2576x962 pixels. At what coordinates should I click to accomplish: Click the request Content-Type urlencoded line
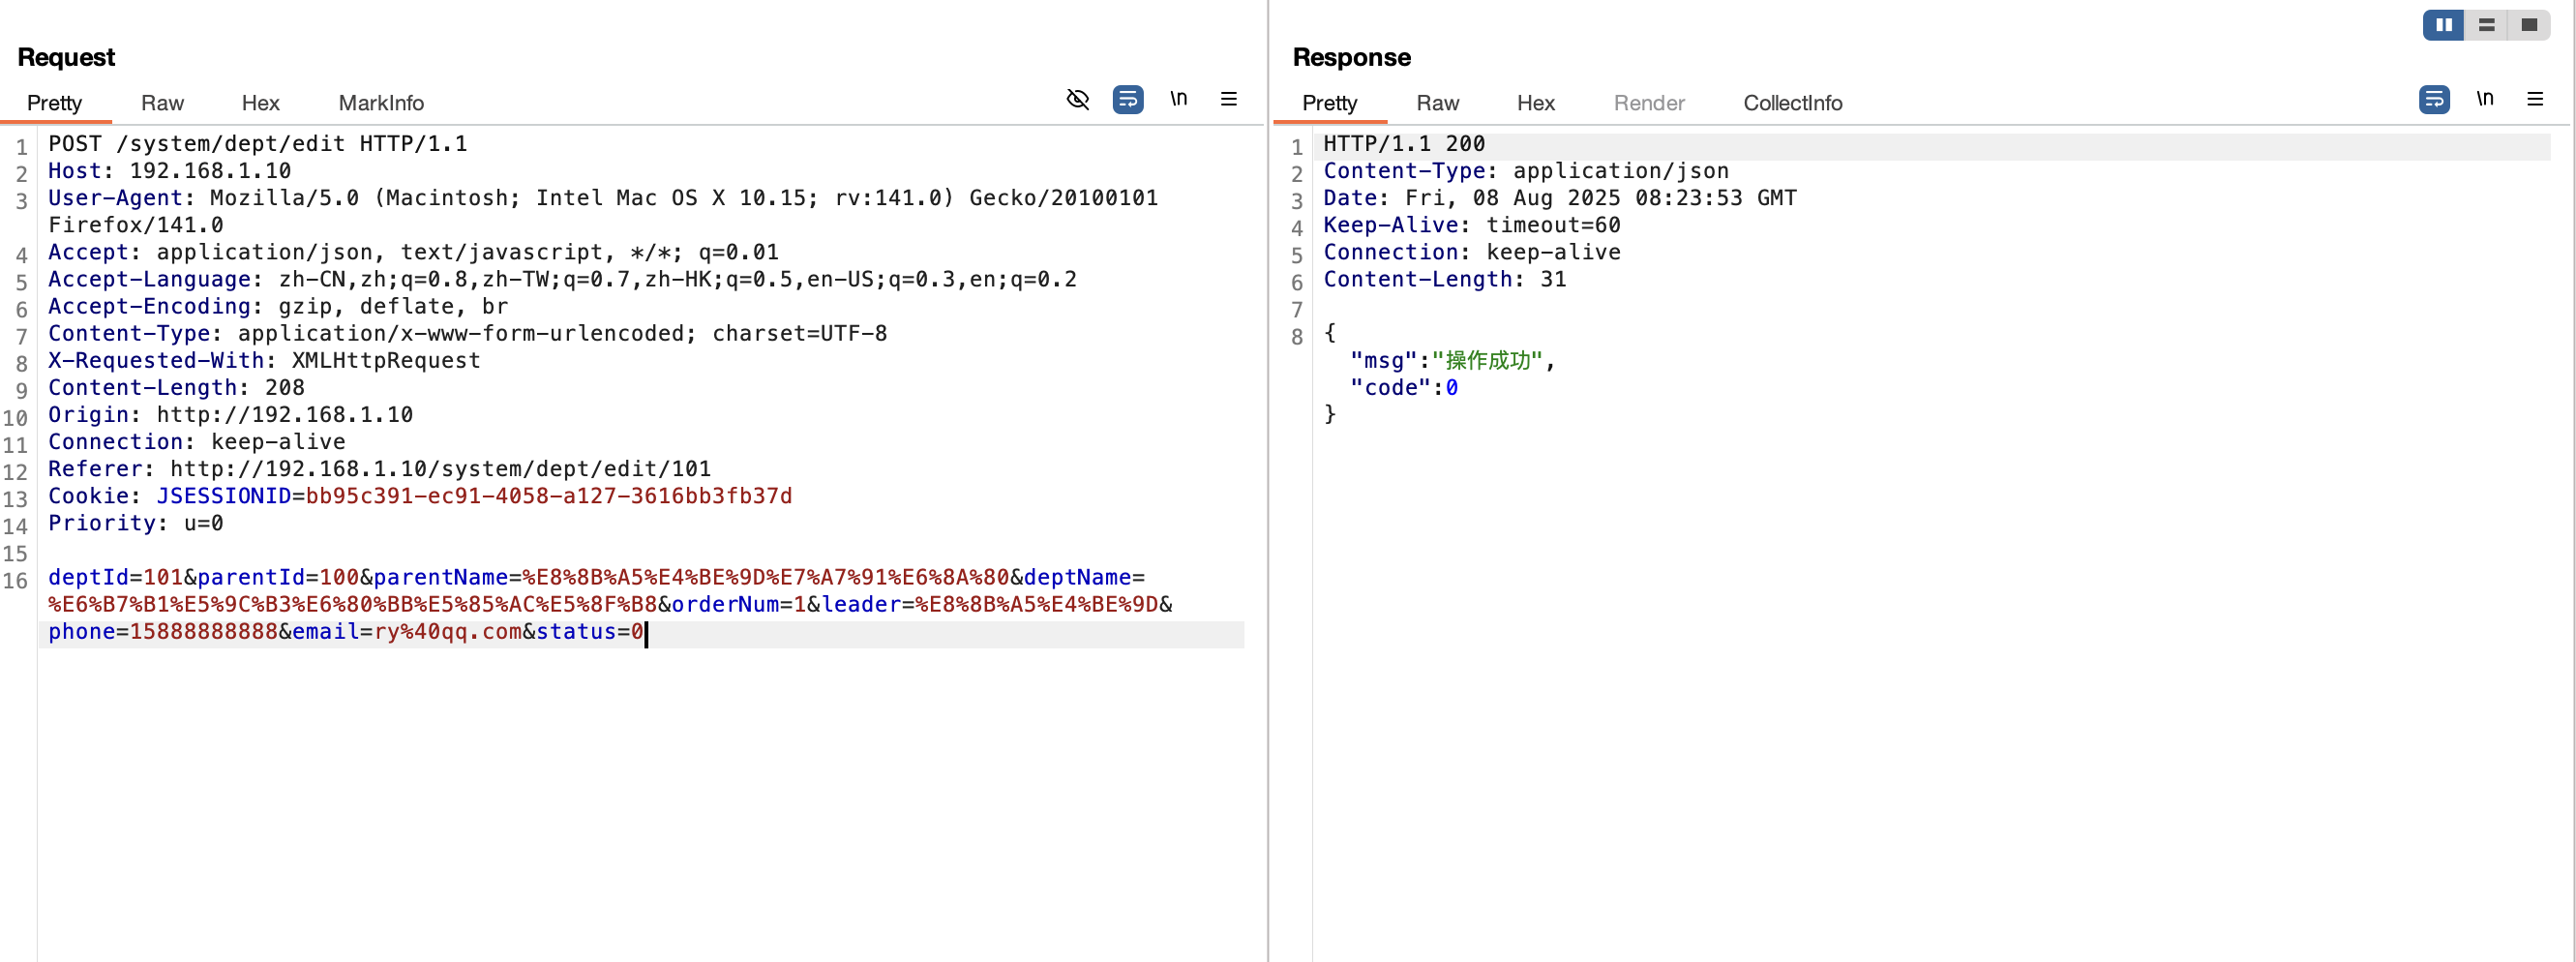[x=467, y=333]
